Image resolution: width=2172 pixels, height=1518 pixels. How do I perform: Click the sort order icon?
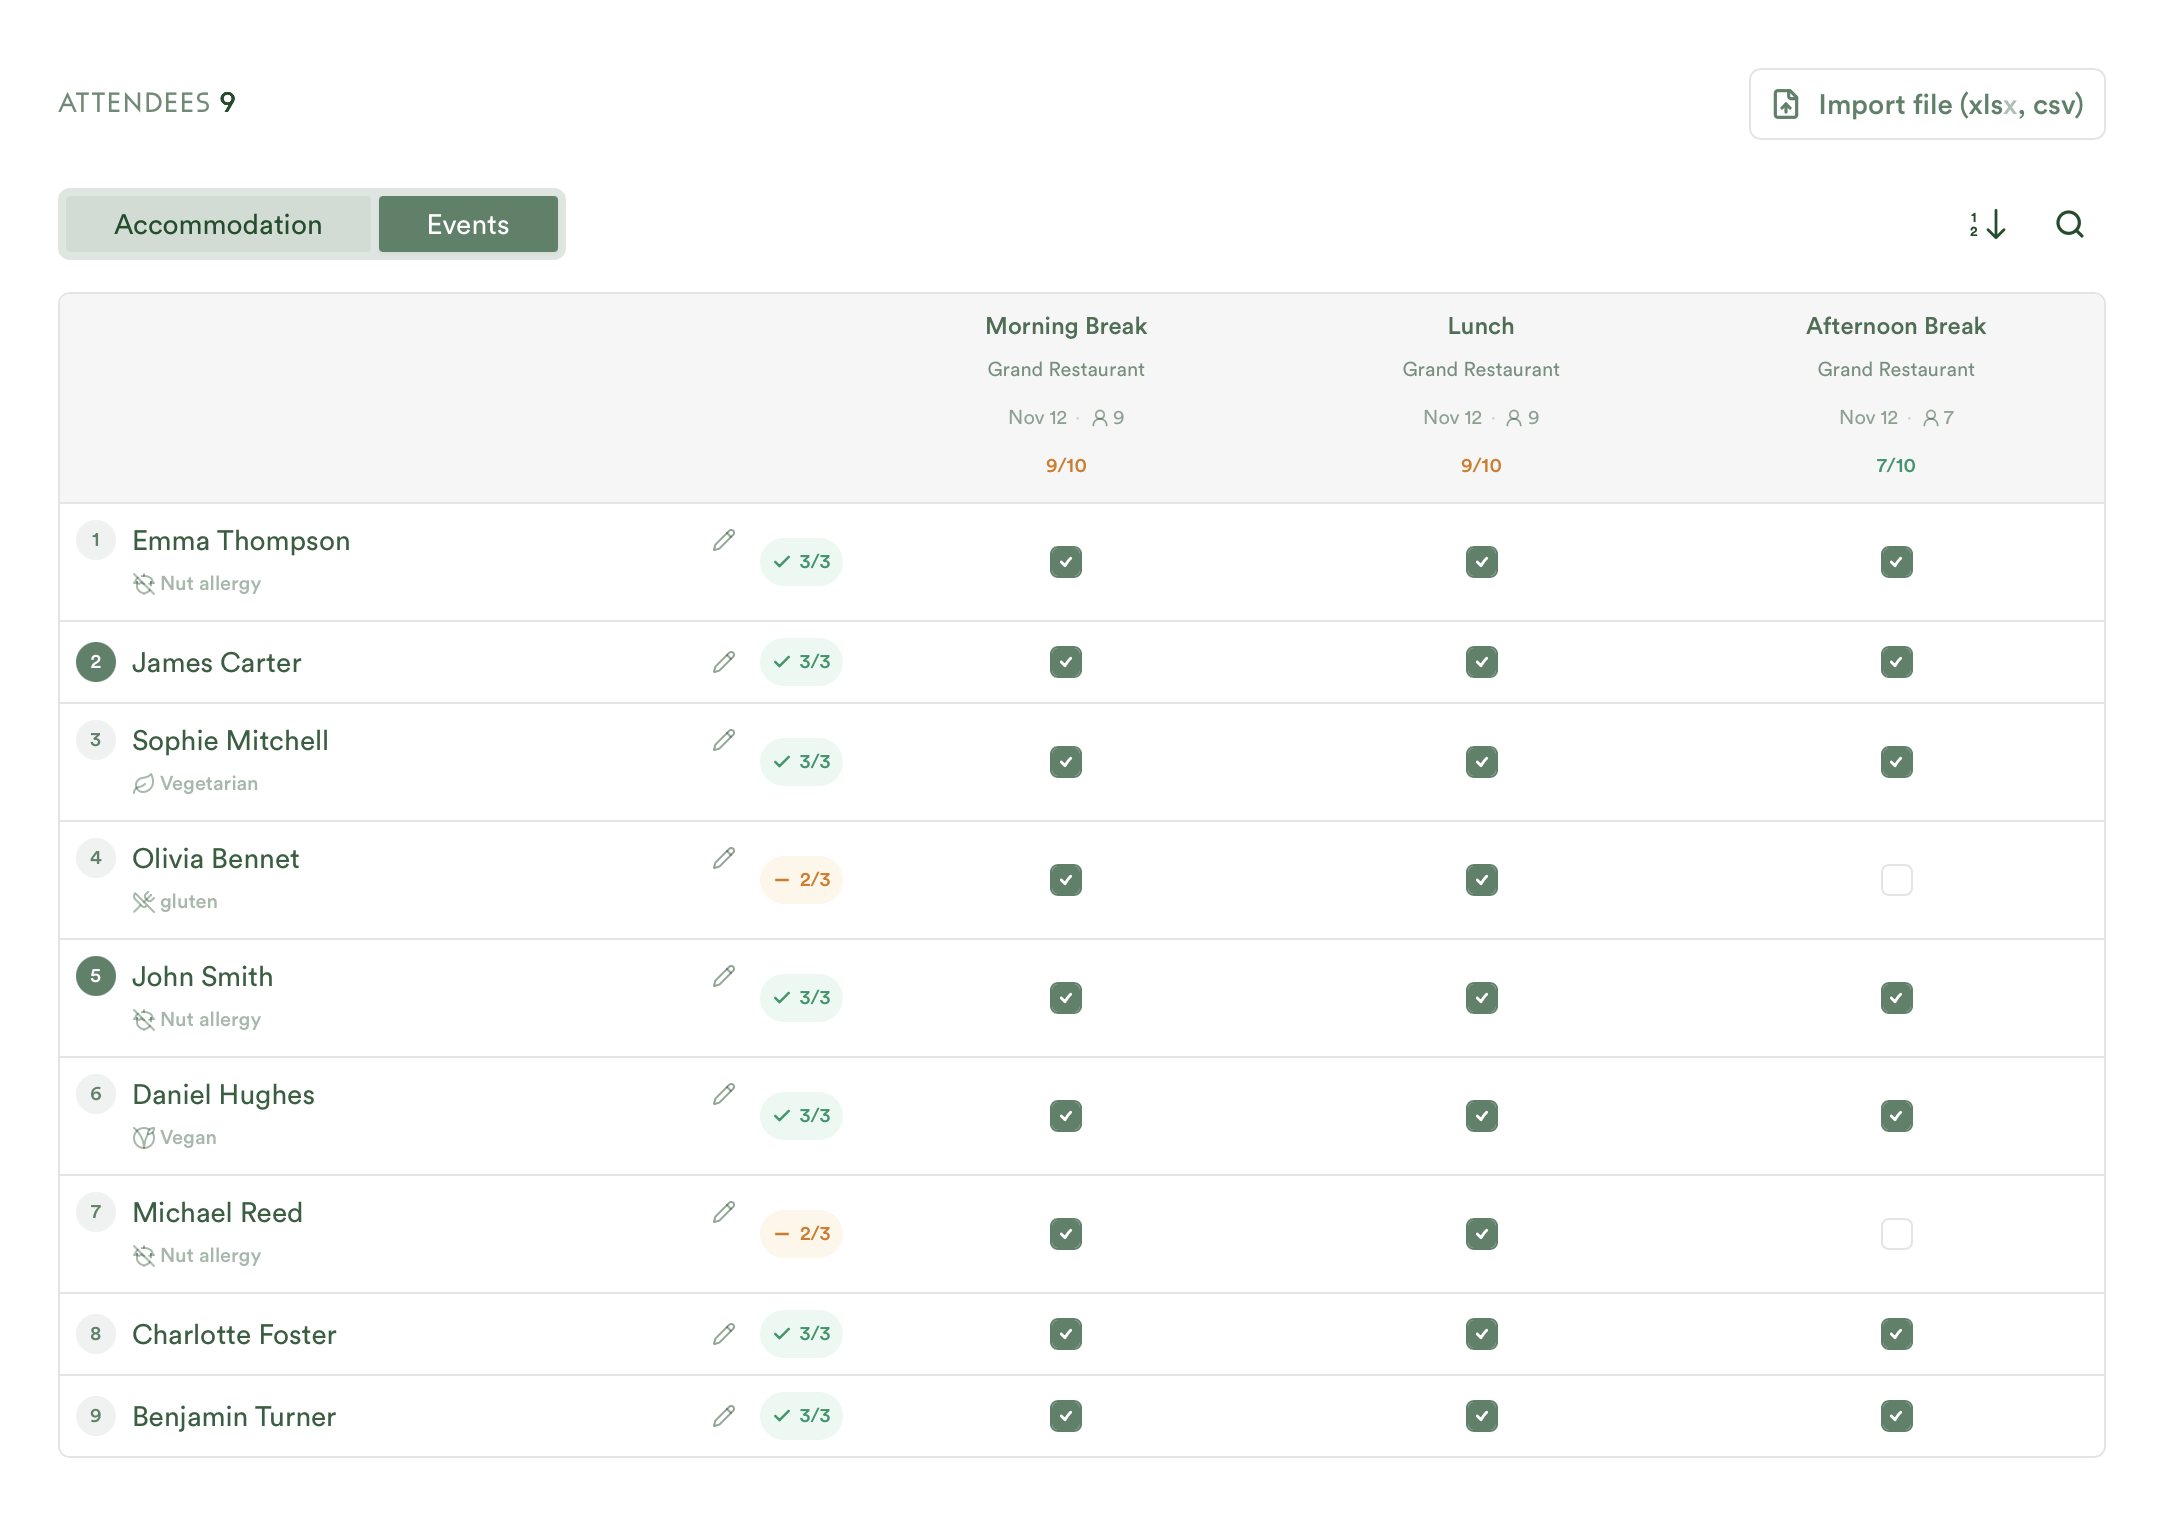[1987, 224]
